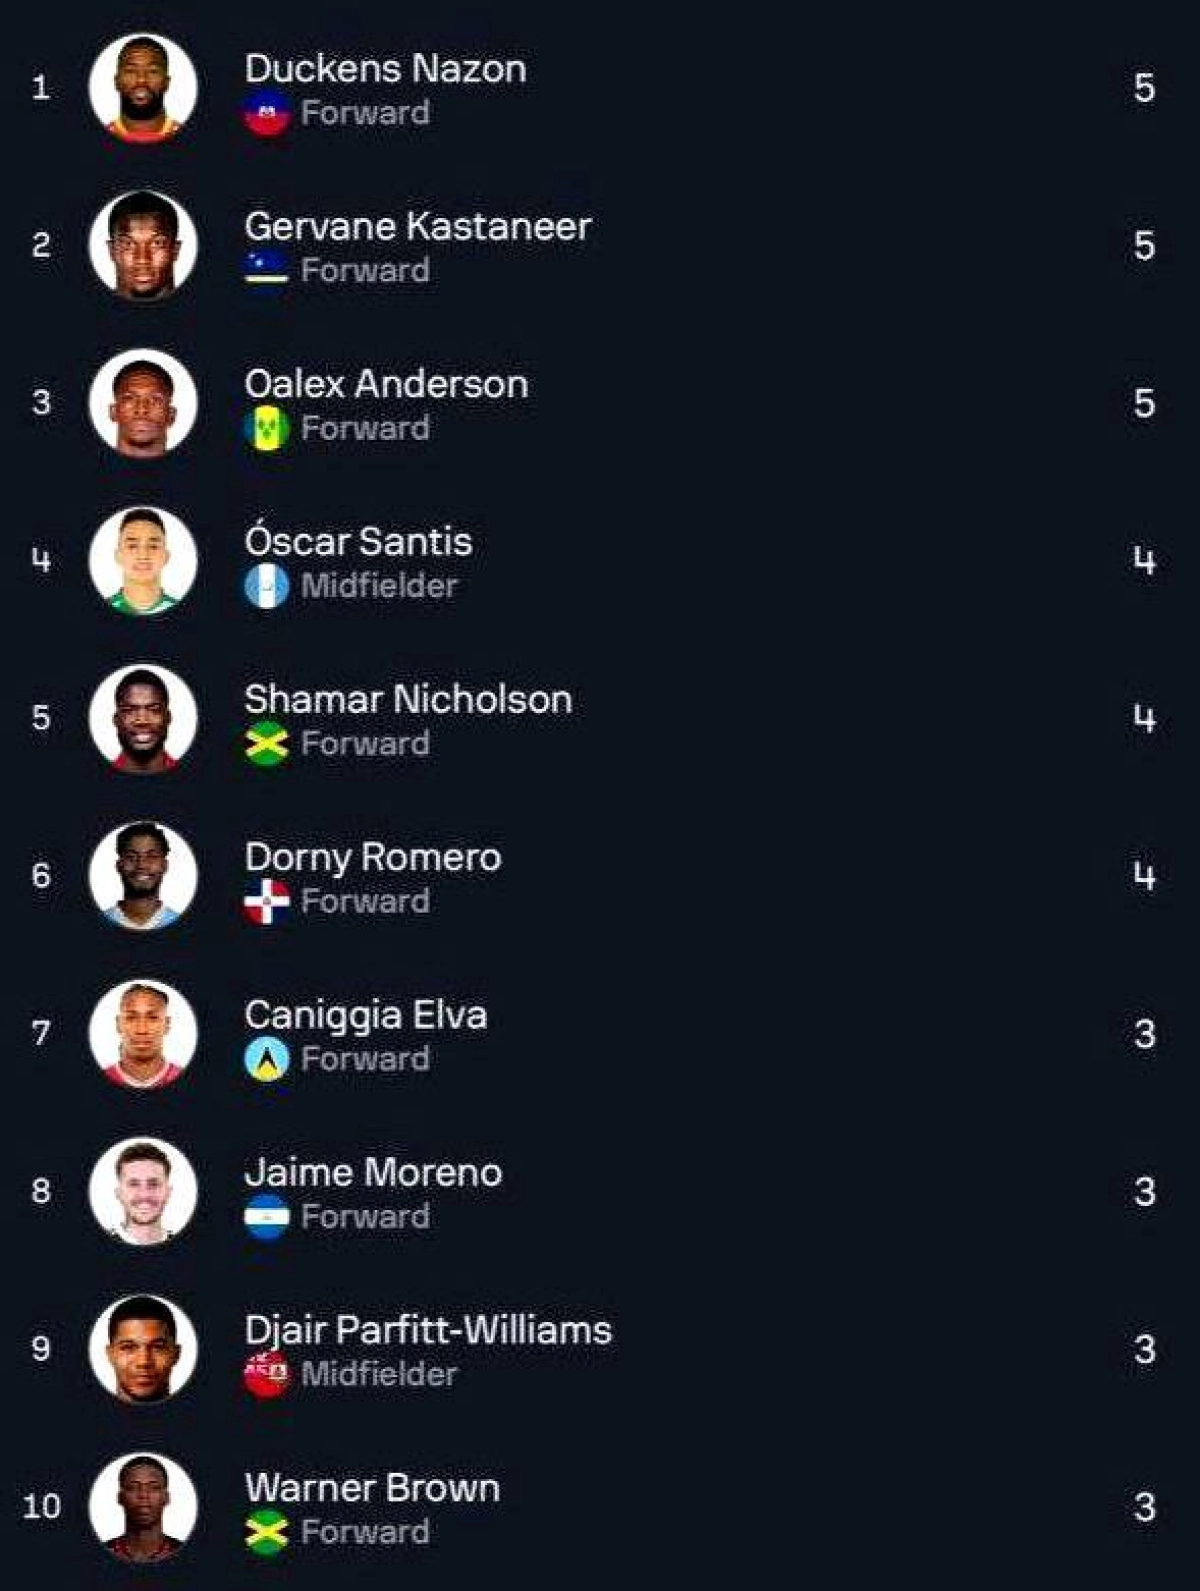1200x1591 pixels.
Task: Open the Shamar Nicholson player link
Action: click(408, 700)
